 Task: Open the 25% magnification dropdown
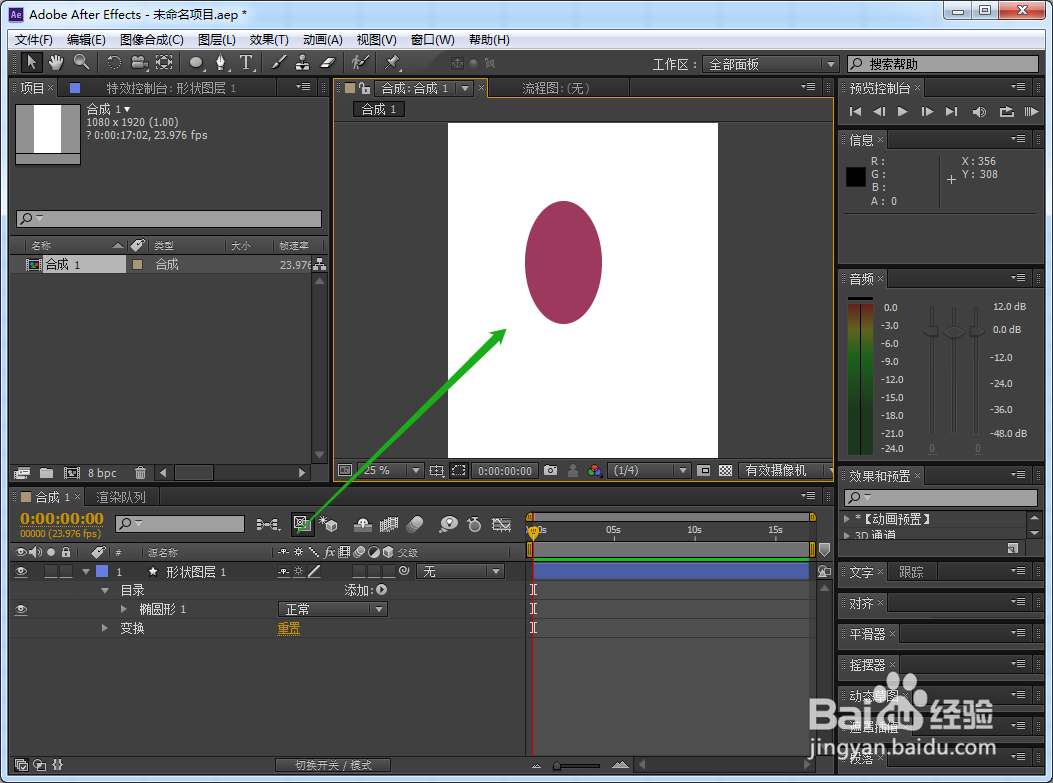click(x=390, y=471)
